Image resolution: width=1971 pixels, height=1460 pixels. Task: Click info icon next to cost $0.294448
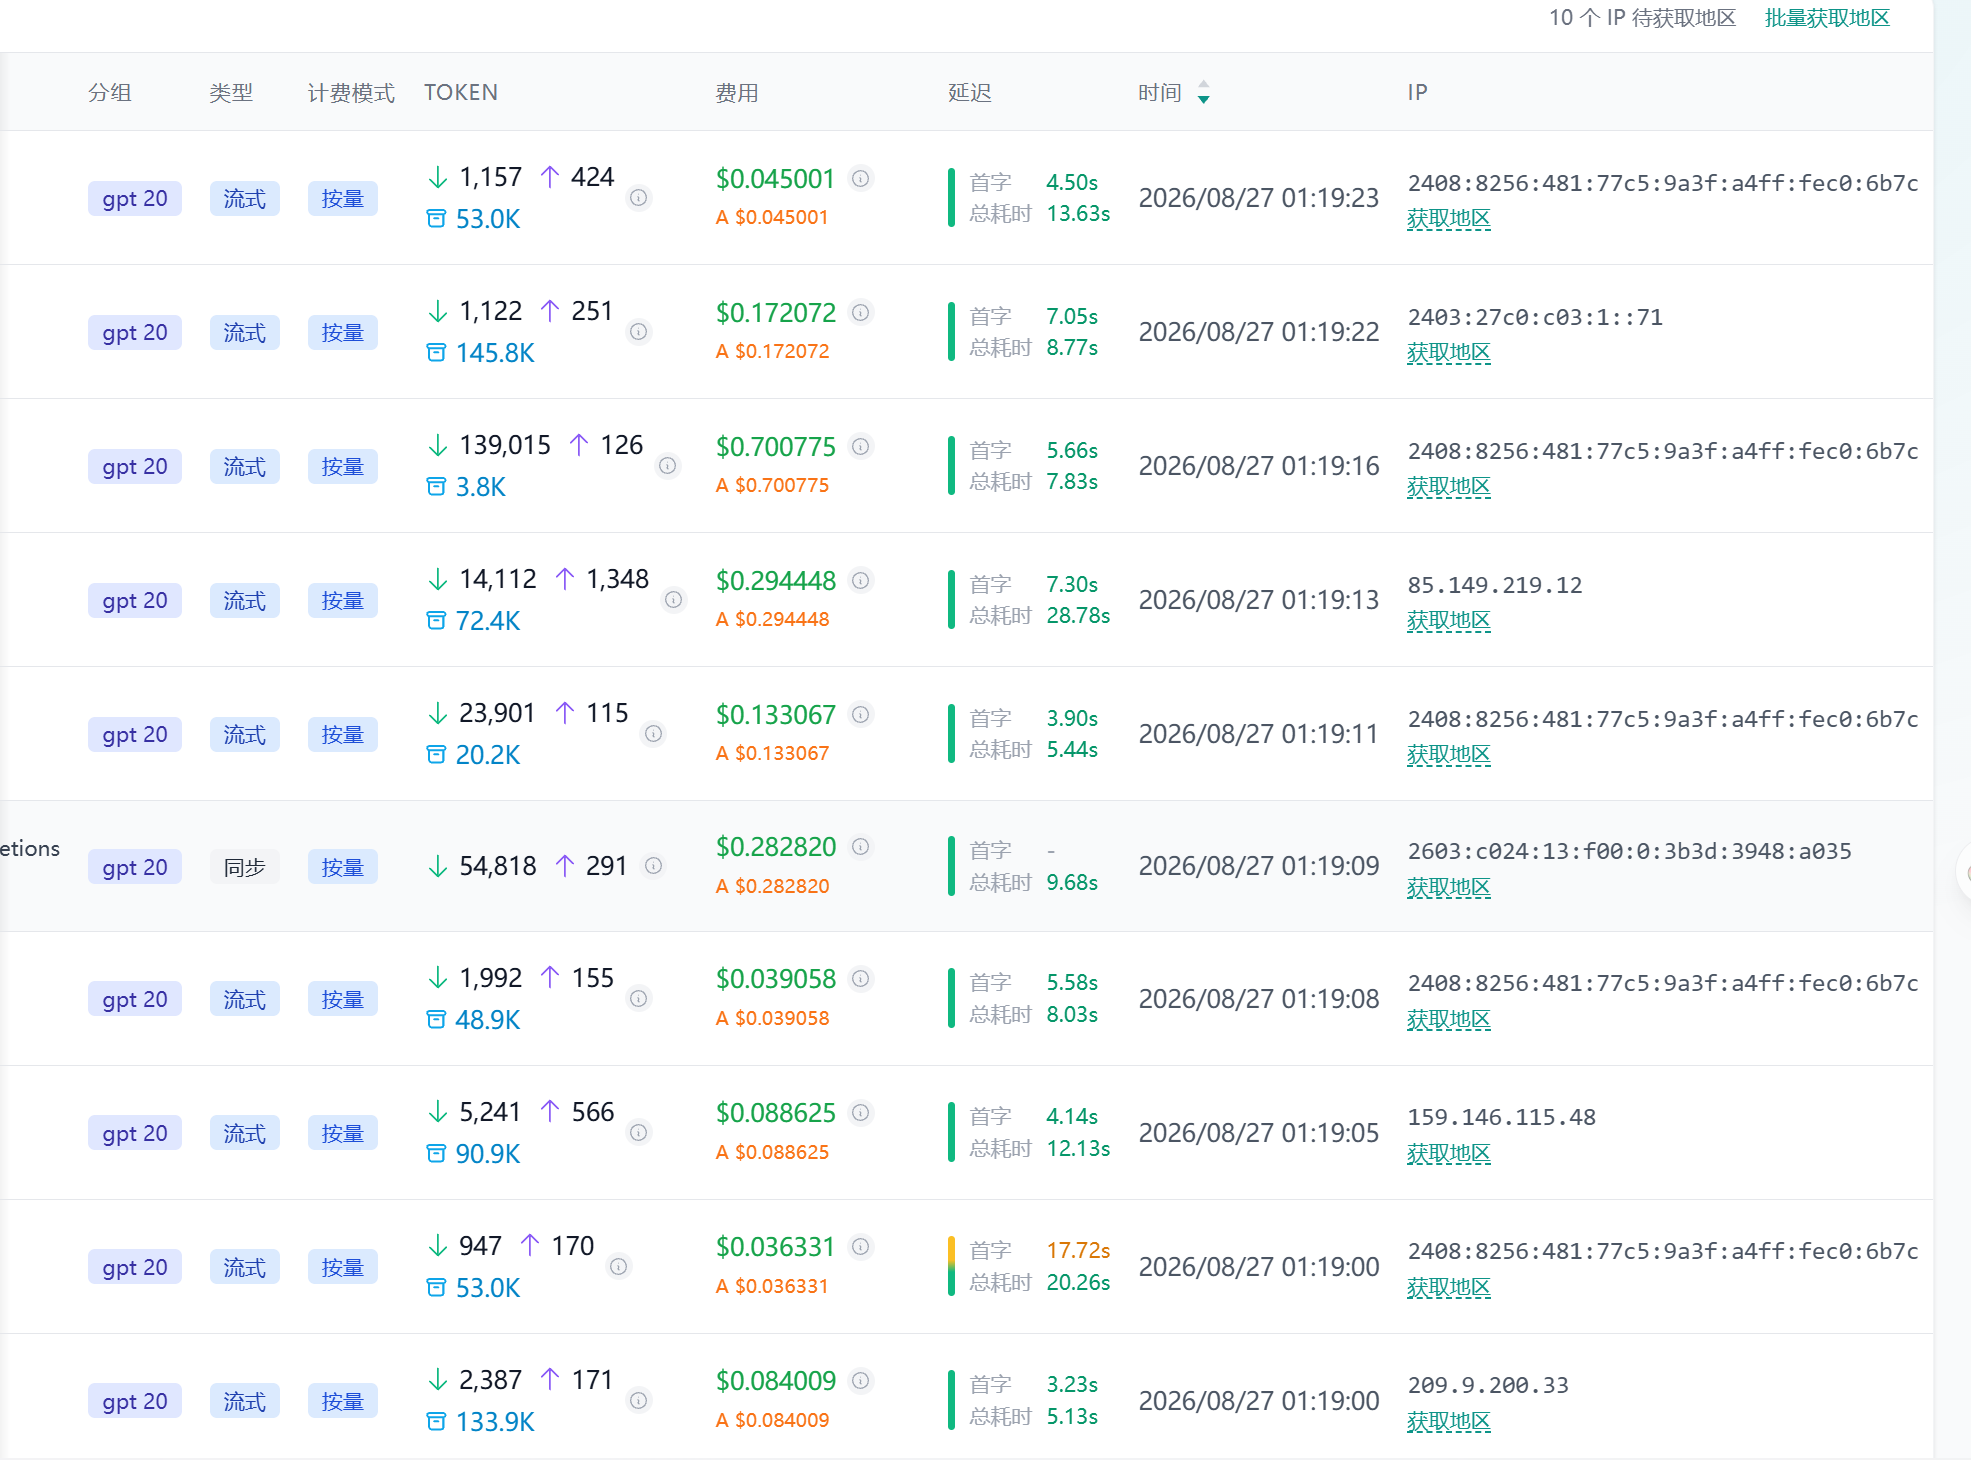(860, 581)
